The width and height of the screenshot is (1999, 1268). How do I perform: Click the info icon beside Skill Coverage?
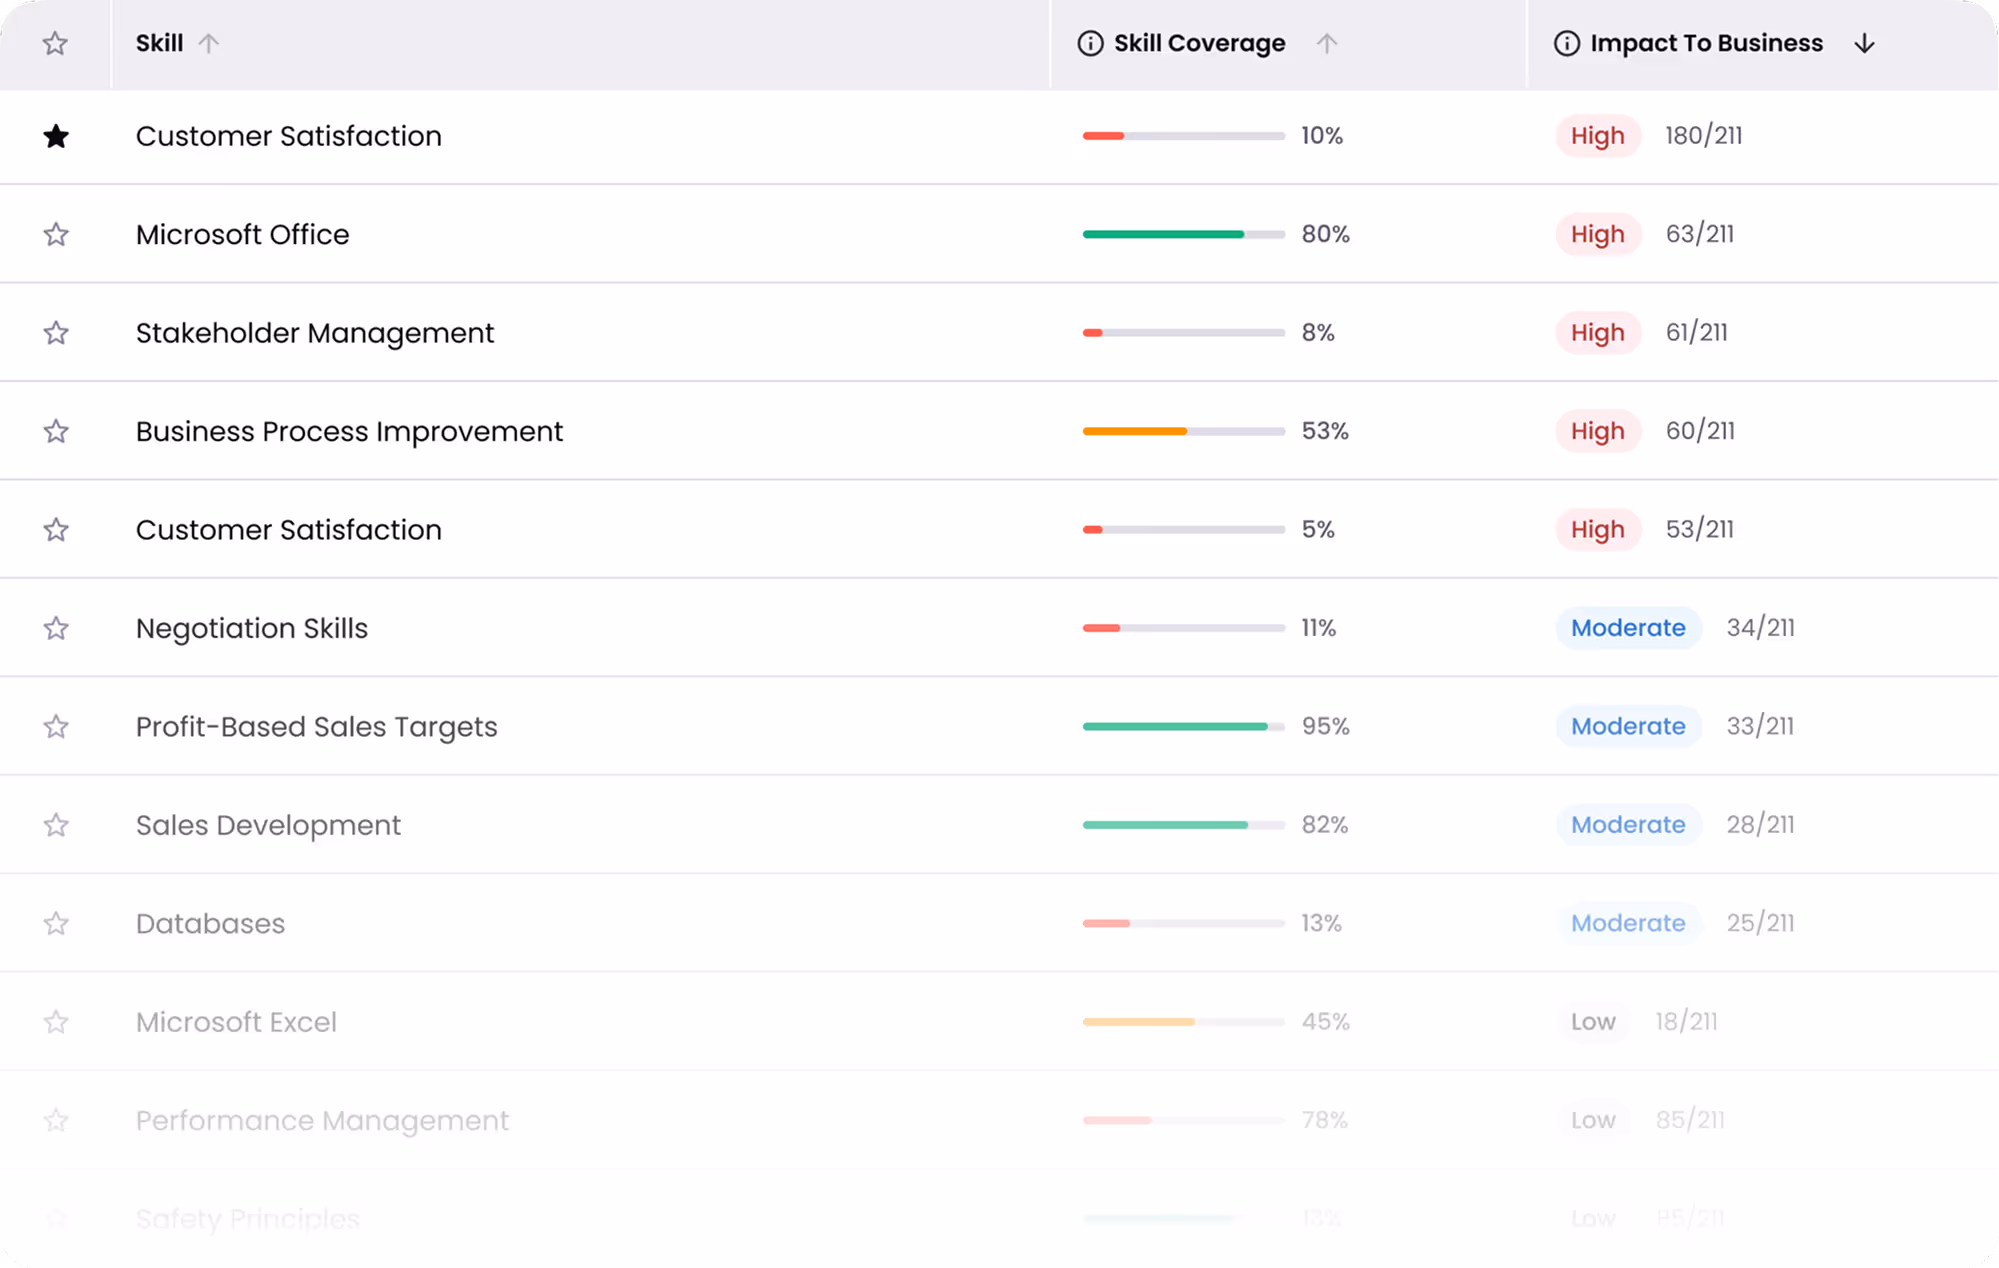1090,43
